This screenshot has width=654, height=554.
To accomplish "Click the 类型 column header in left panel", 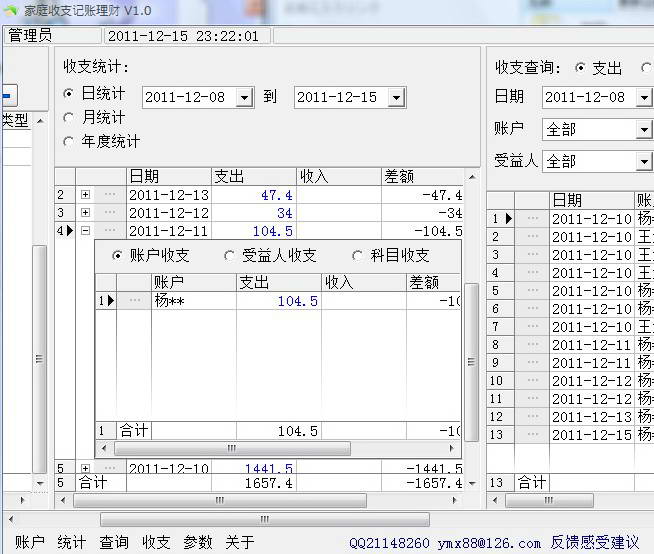I will tap(16, 121).
